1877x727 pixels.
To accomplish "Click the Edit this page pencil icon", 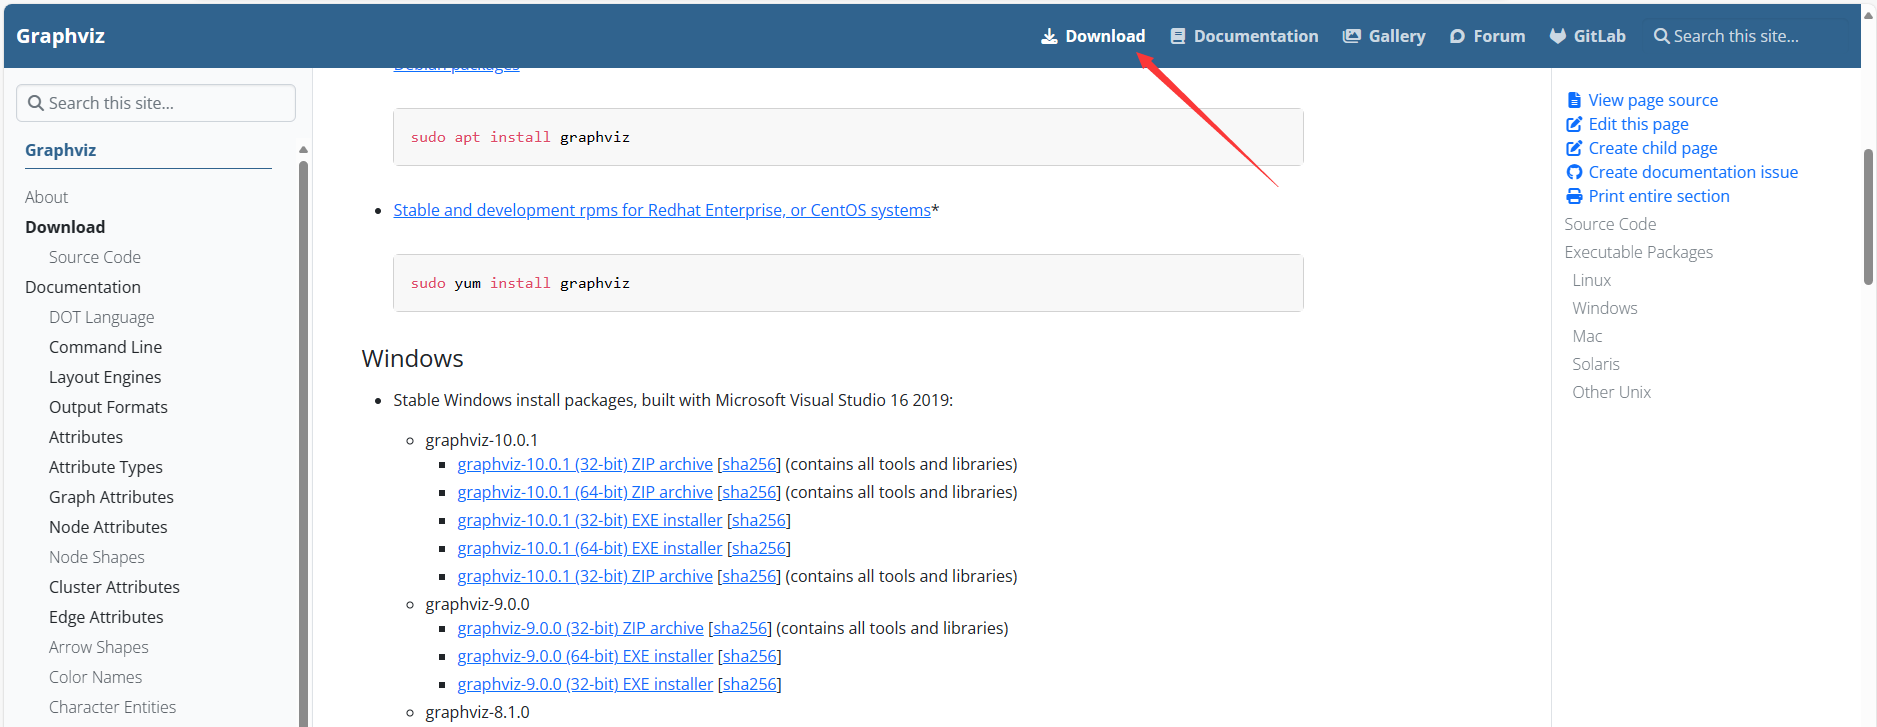I will 1574,124.
